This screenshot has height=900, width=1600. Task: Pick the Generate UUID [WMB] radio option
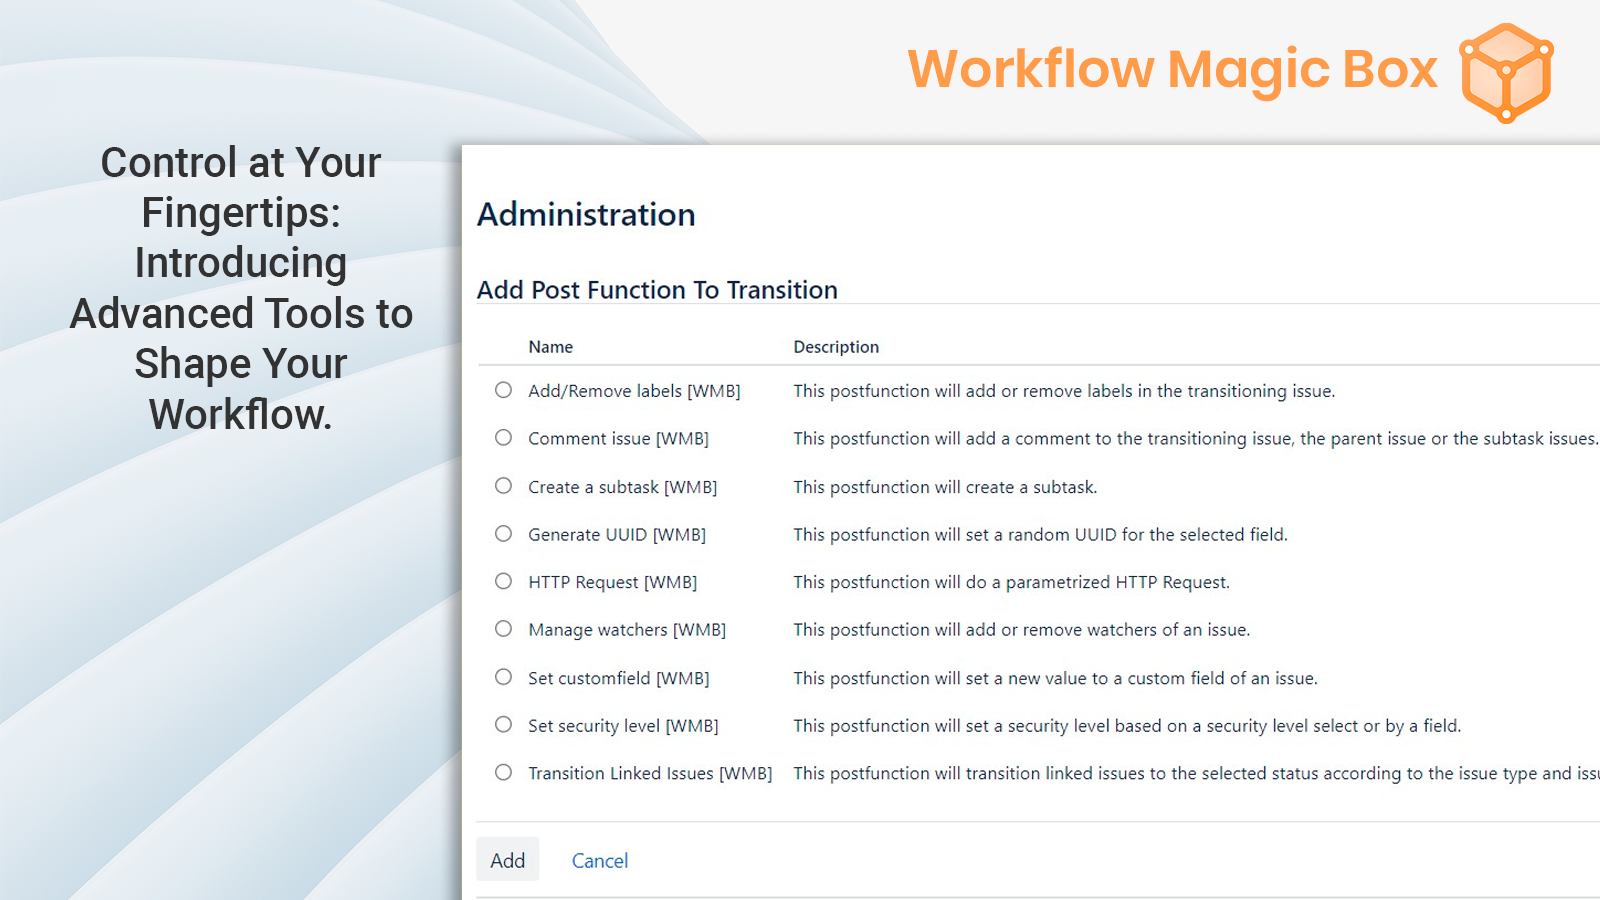503,534
